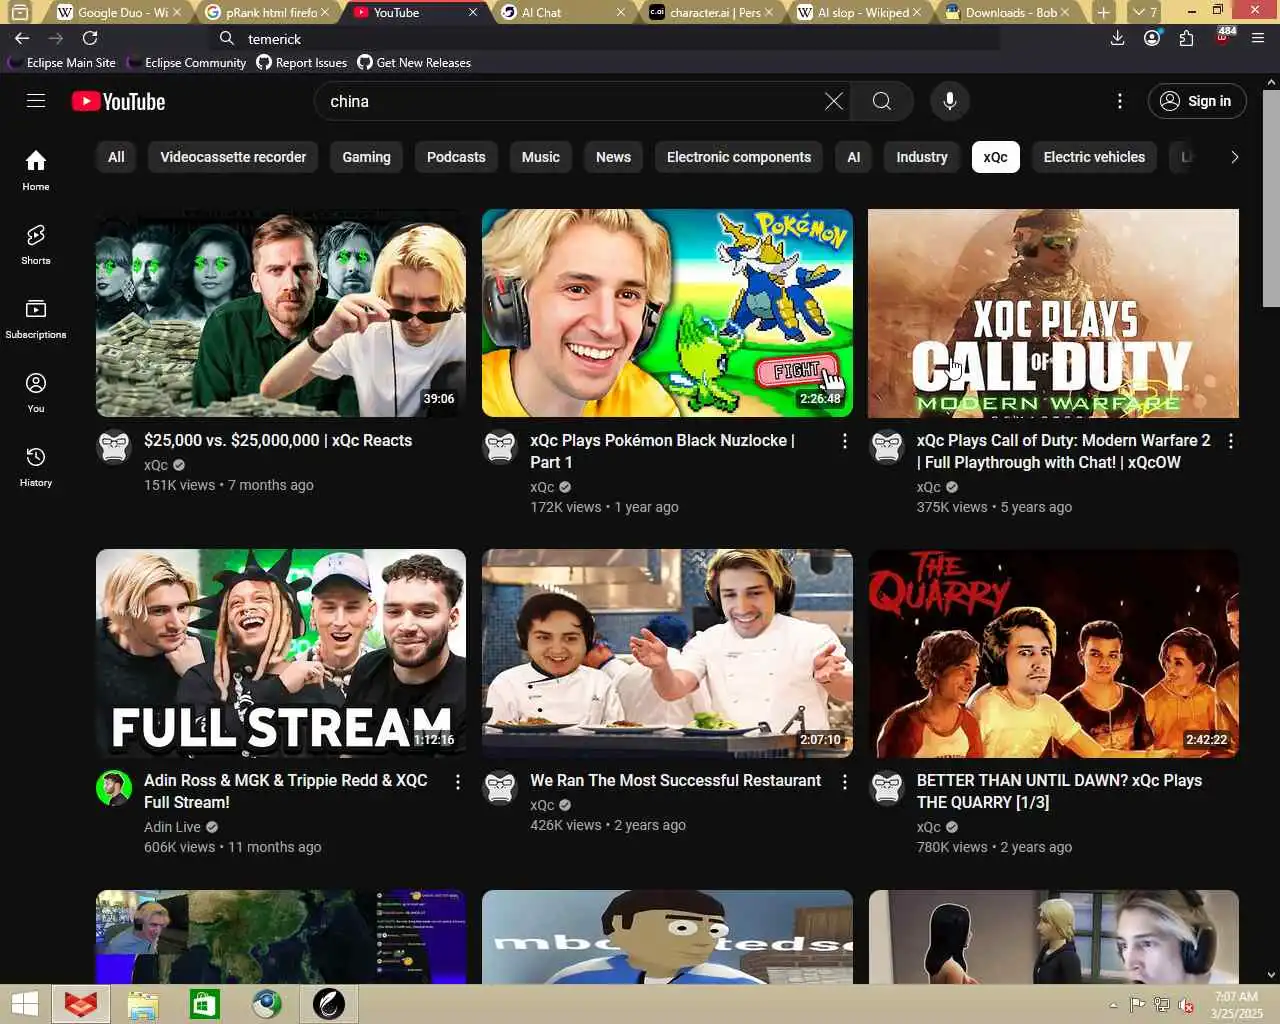Click the magnifier search button
This screenshot has height=1024, width=1280.
(882, 101)
